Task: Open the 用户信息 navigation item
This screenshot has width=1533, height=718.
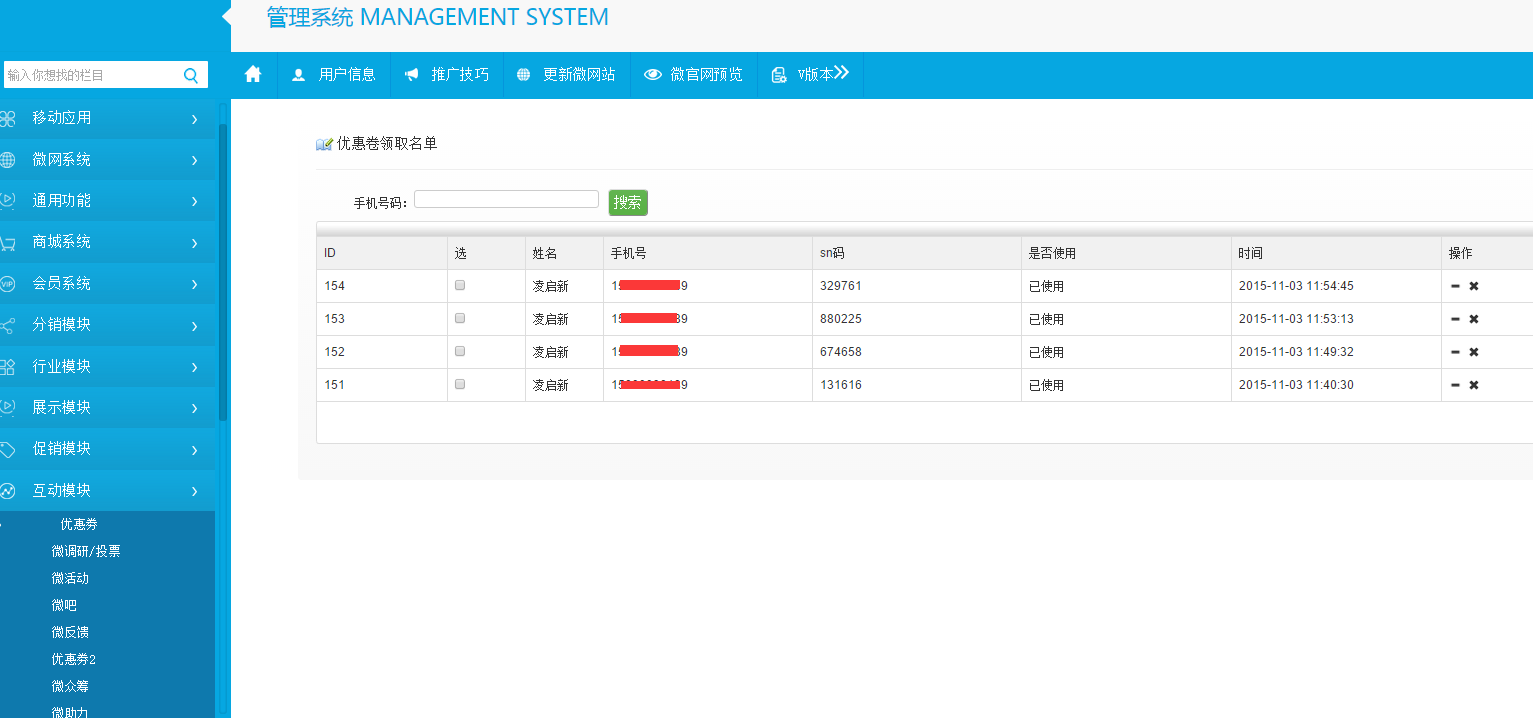Action: click(x=334, y=75)
